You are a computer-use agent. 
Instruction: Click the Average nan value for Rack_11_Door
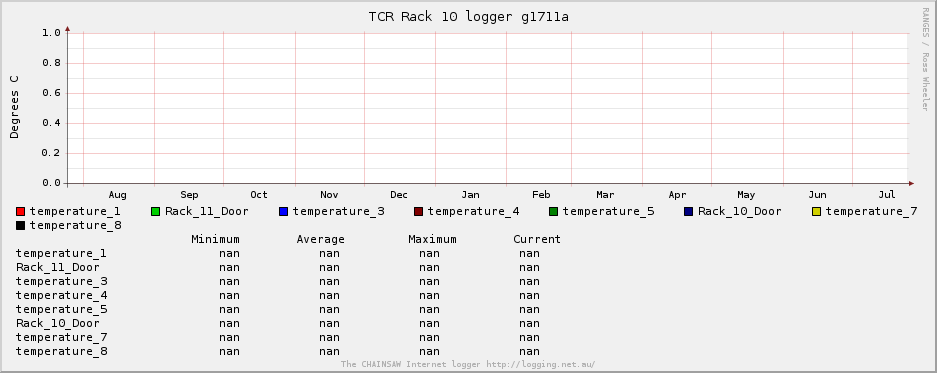click(329, 267)
